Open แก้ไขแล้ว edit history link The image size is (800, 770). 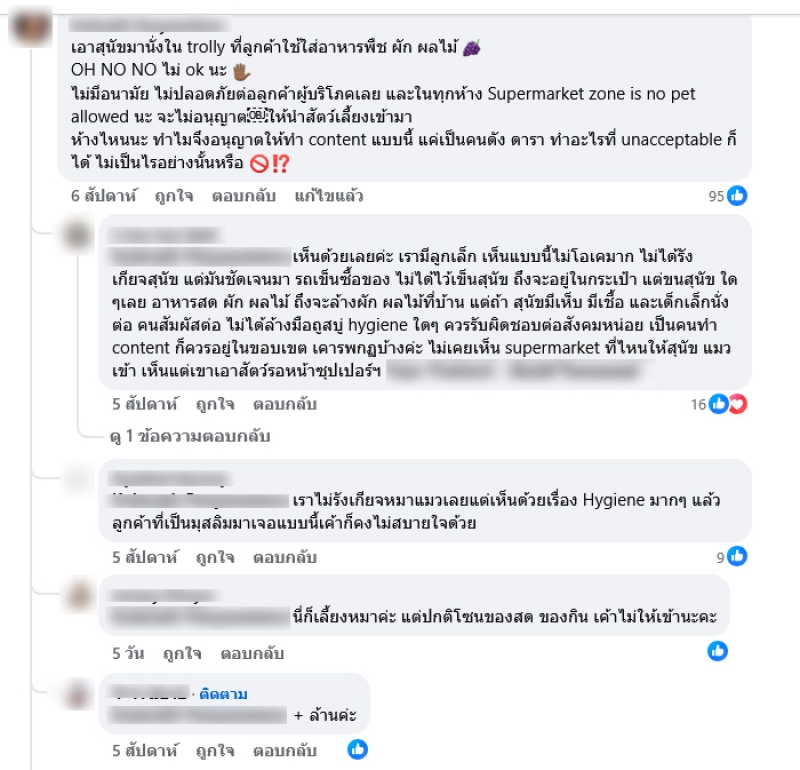click(329, 196)
